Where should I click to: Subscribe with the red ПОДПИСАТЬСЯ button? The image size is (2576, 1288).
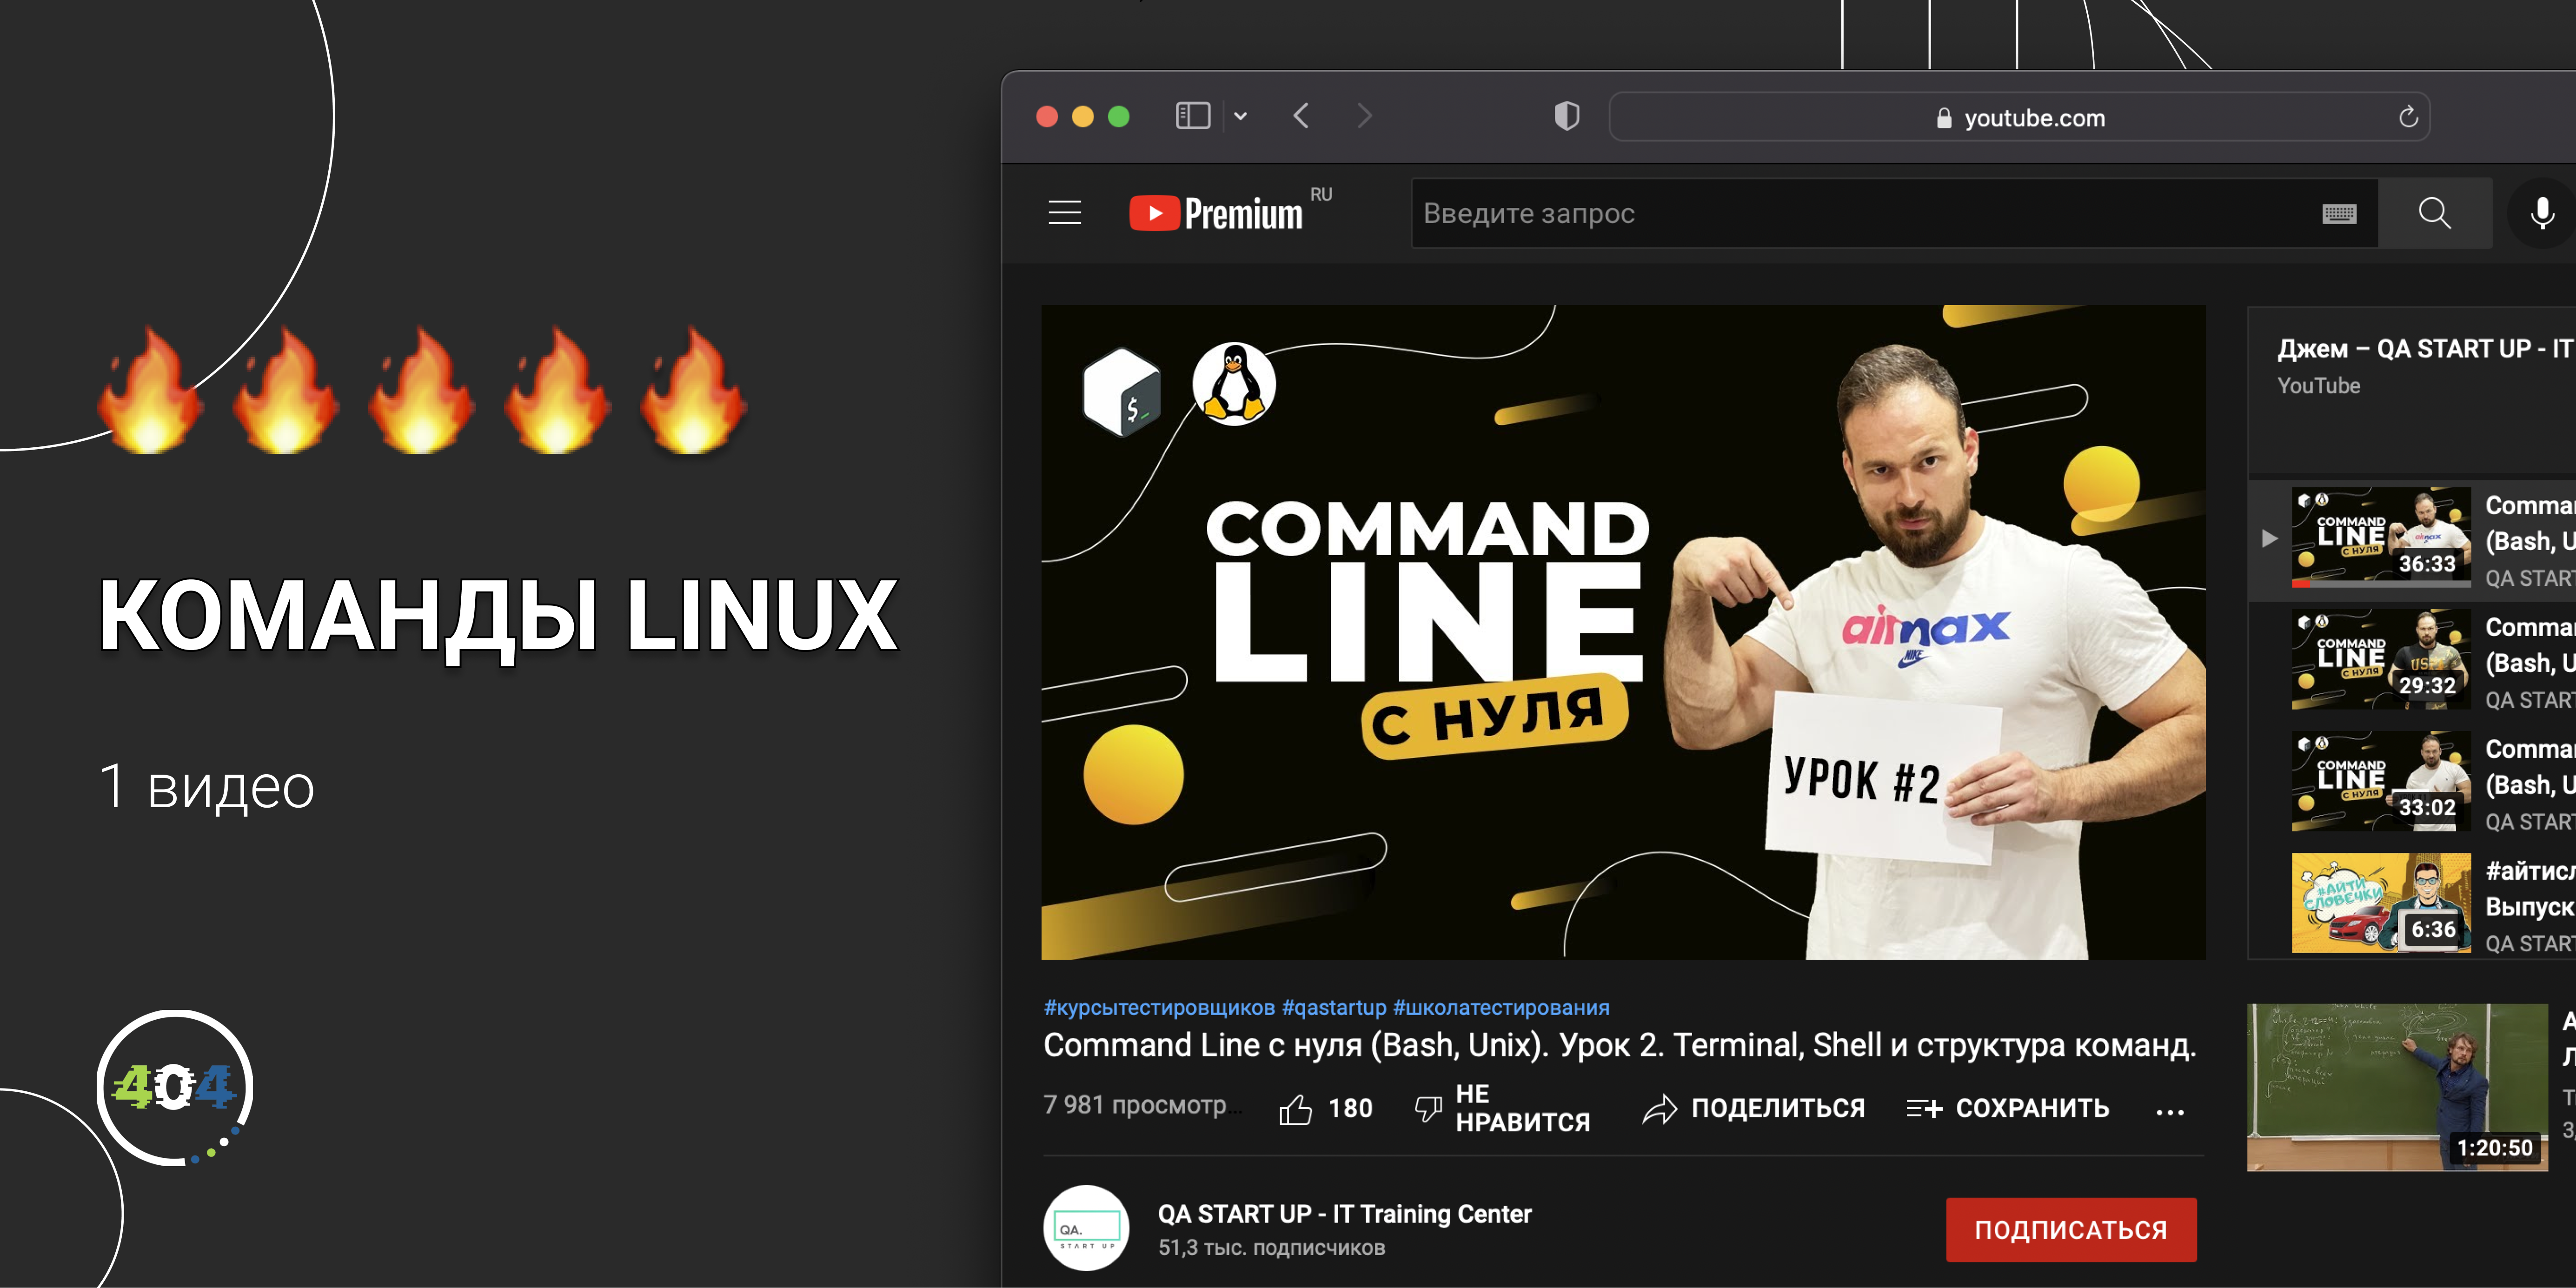[2071, 1229]
